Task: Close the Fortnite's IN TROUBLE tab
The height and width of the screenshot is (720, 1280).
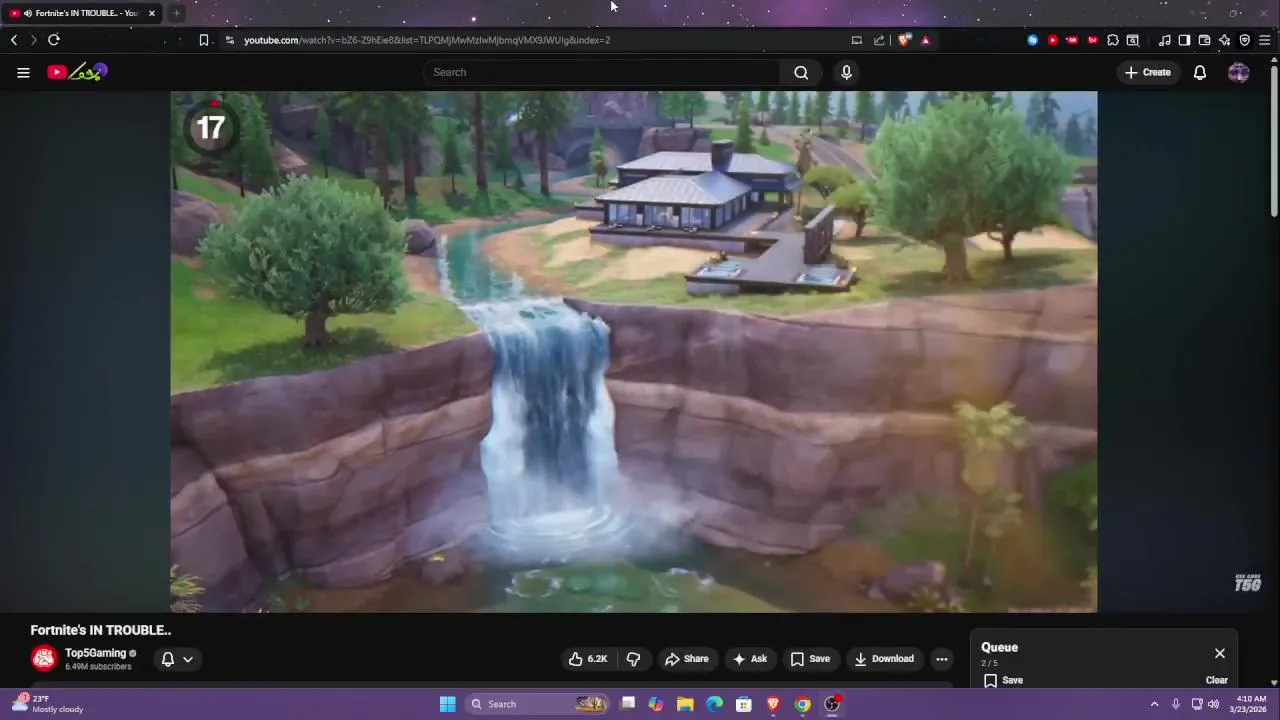Action: [x=152, y=13]
